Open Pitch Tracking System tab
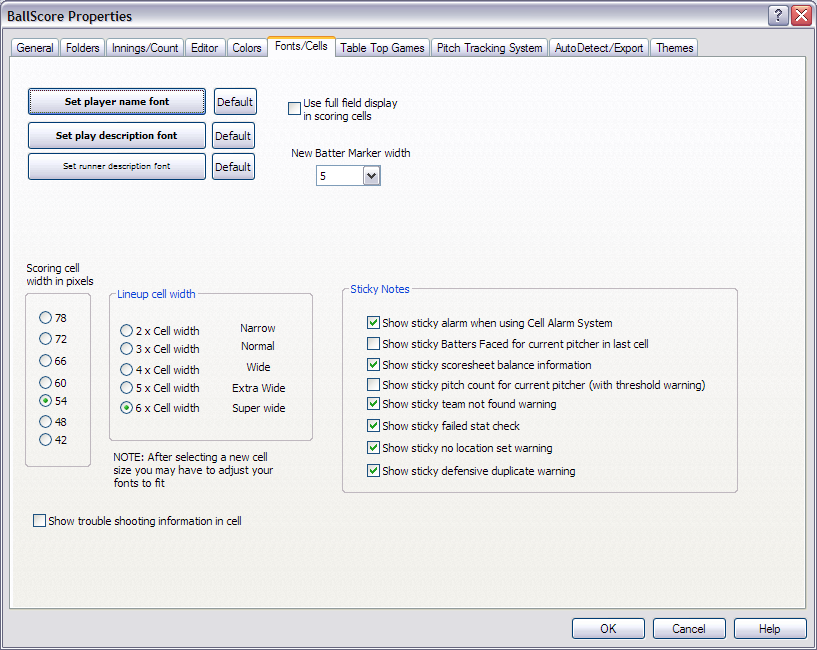Viewport: 817px width, 650px height. pyautogui.click(x=489, y=48)
